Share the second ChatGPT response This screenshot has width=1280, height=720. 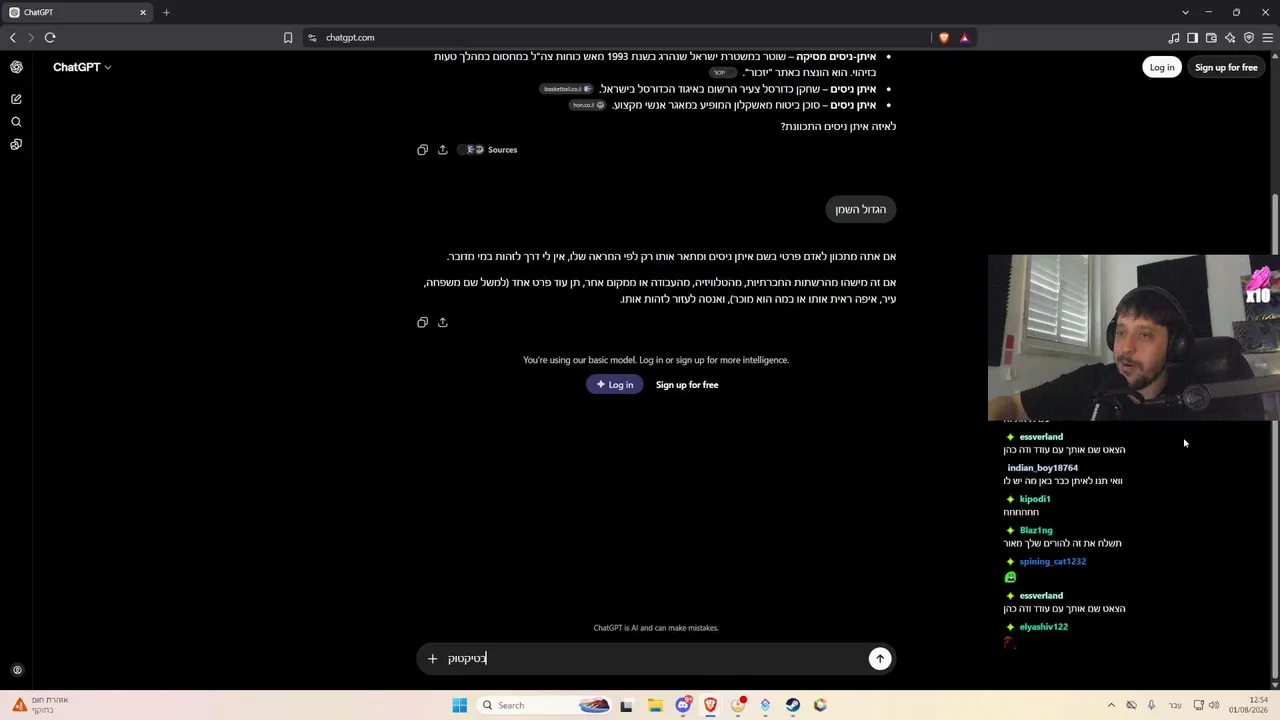point(443,322)
